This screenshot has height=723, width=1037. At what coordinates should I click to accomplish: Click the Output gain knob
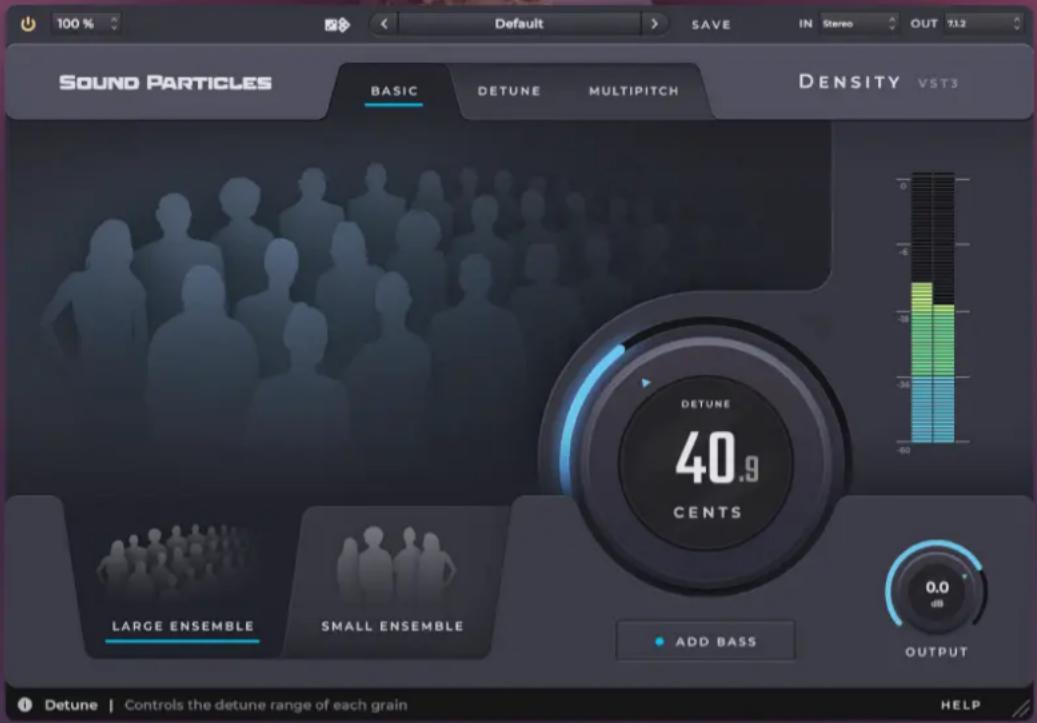click(x=936, y=589)
